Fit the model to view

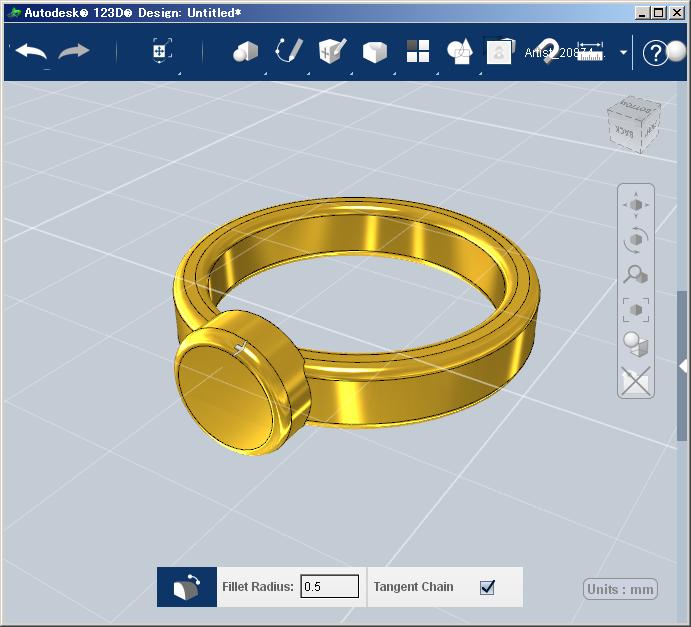click(x=636, y=310)
